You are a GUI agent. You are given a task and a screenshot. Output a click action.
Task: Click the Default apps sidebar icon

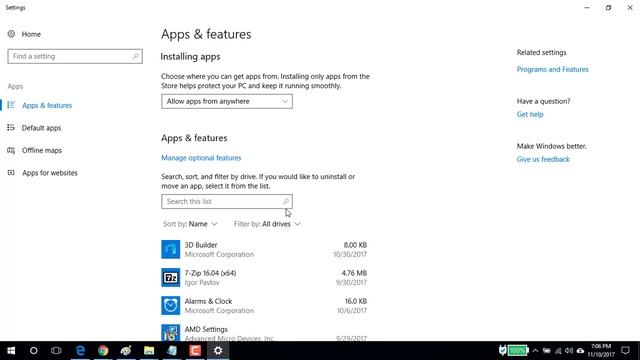click(x=11, y=128)
